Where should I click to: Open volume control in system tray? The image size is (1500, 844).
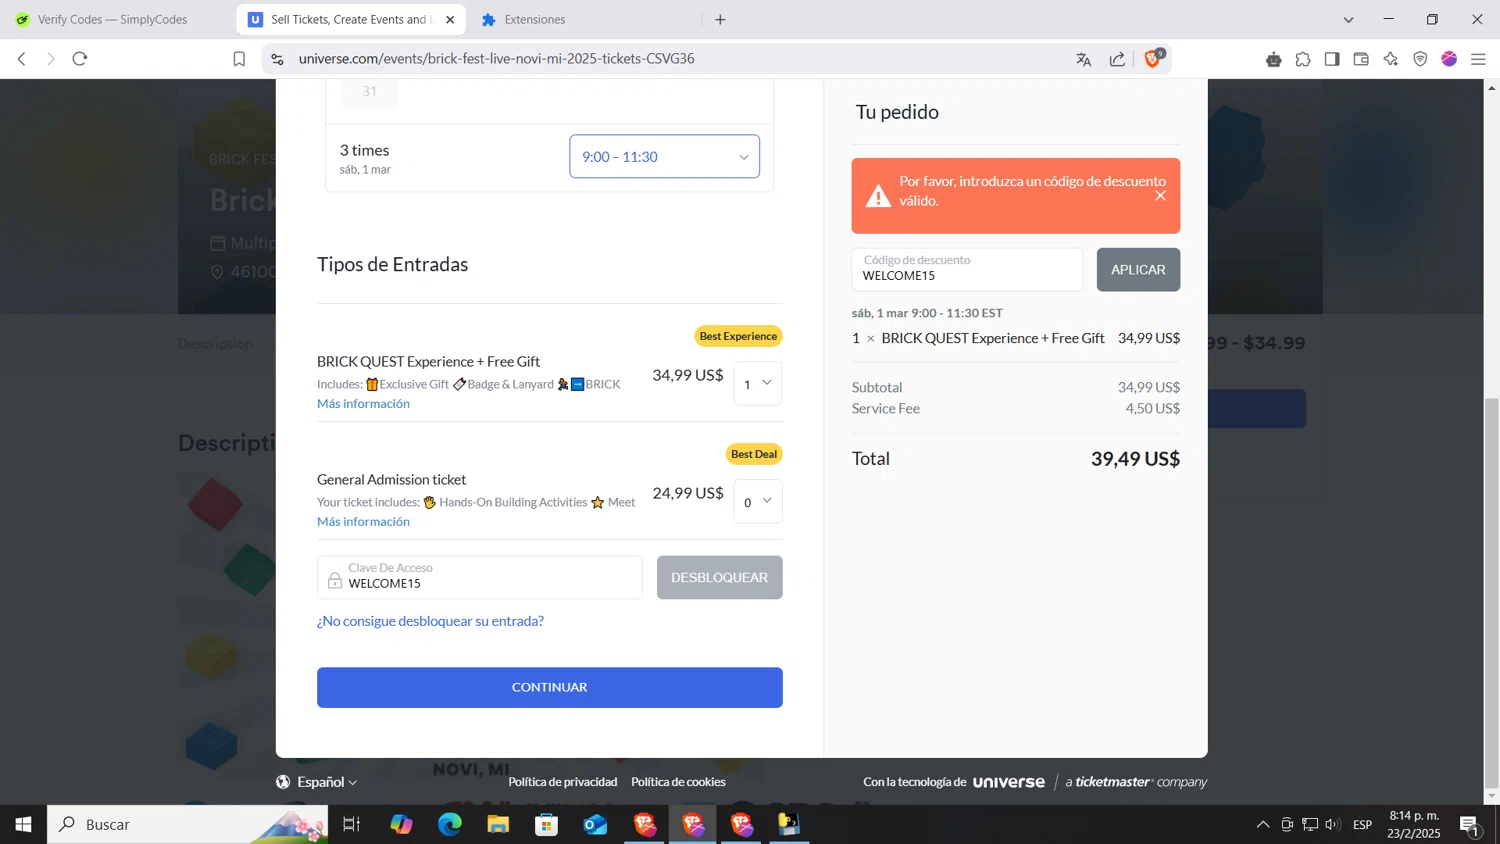pos(1332,824)
